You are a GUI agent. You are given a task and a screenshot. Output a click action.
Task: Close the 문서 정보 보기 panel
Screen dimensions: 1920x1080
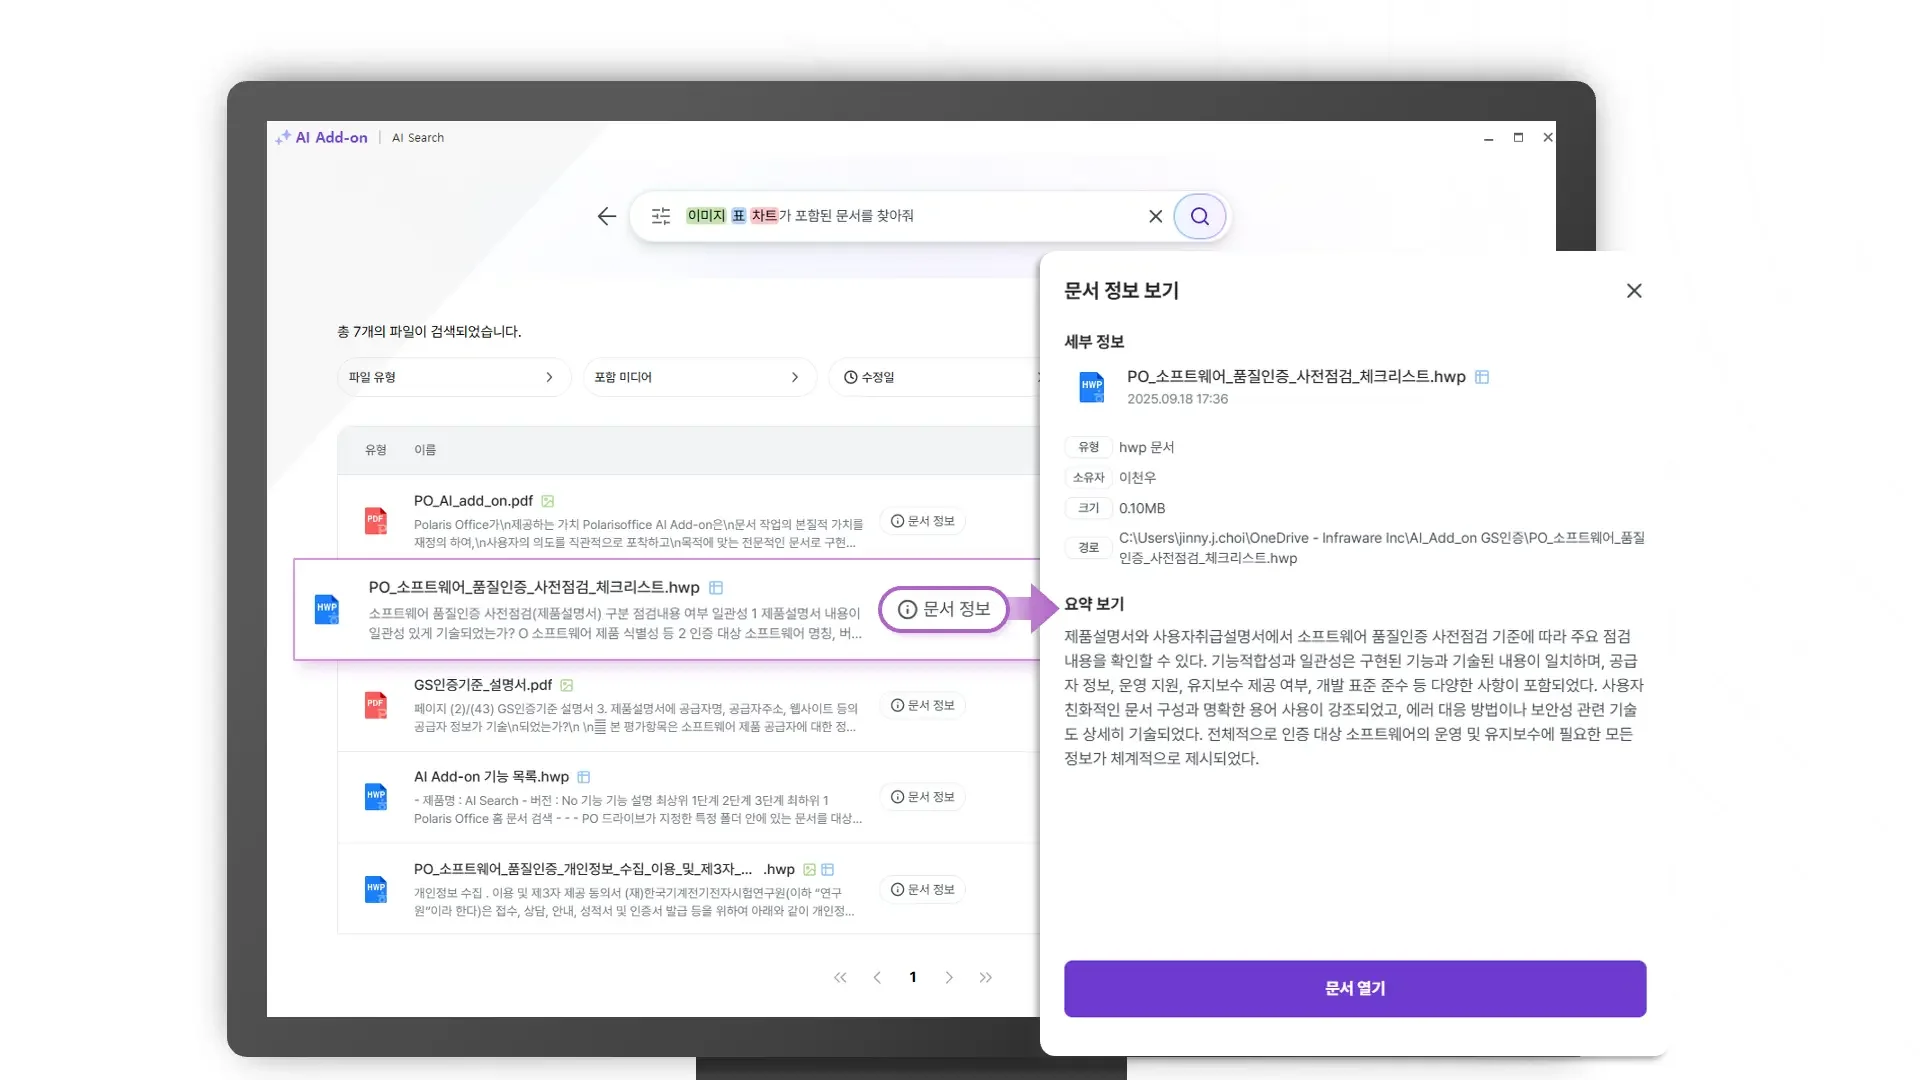(1634, 291)
